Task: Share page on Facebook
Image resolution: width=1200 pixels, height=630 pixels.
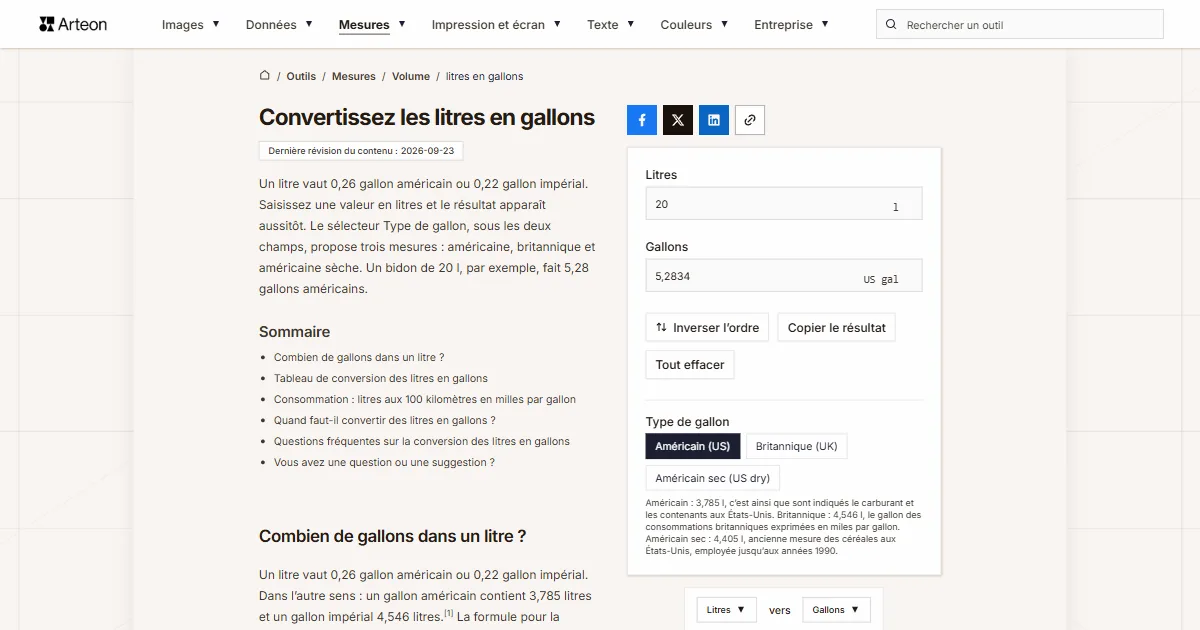Action: (642, 120)
